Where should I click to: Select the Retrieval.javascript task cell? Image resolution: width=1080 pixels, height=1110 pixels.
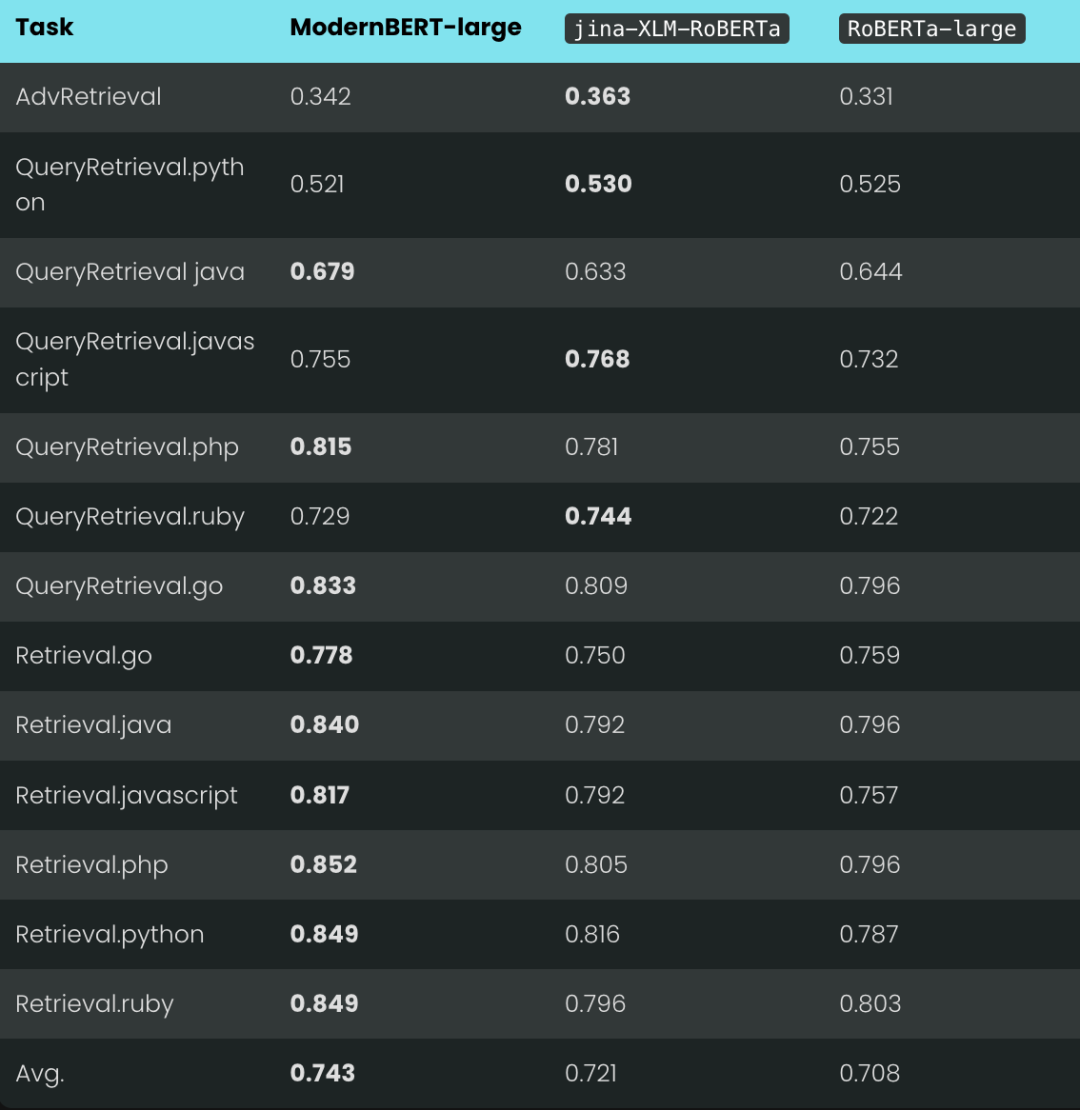[x=126, y=796]
